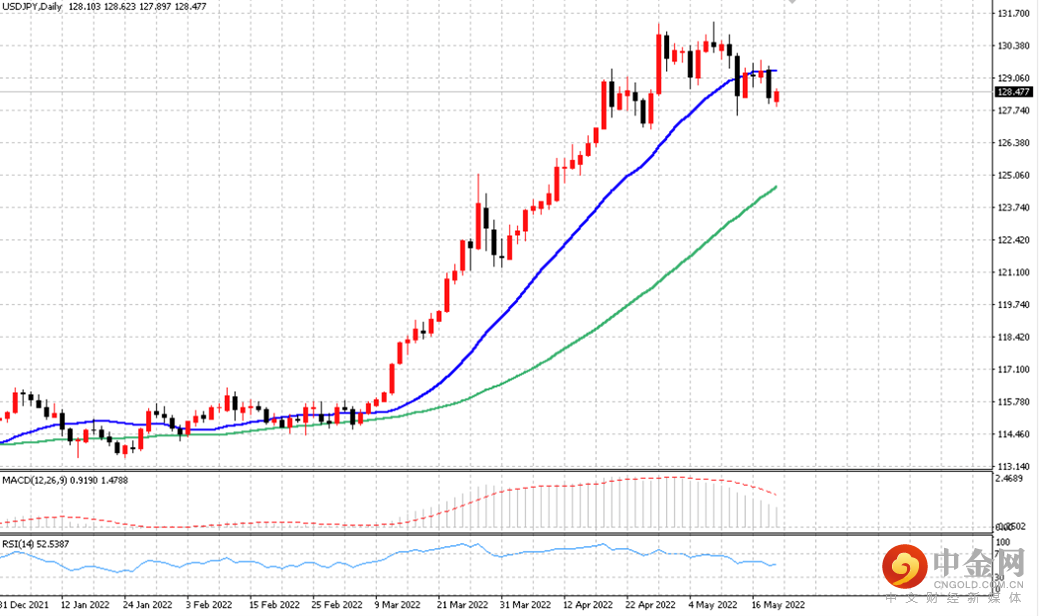
Task: Click the RSI(14) 52.5387 indicator label
Action: (36, 544)
